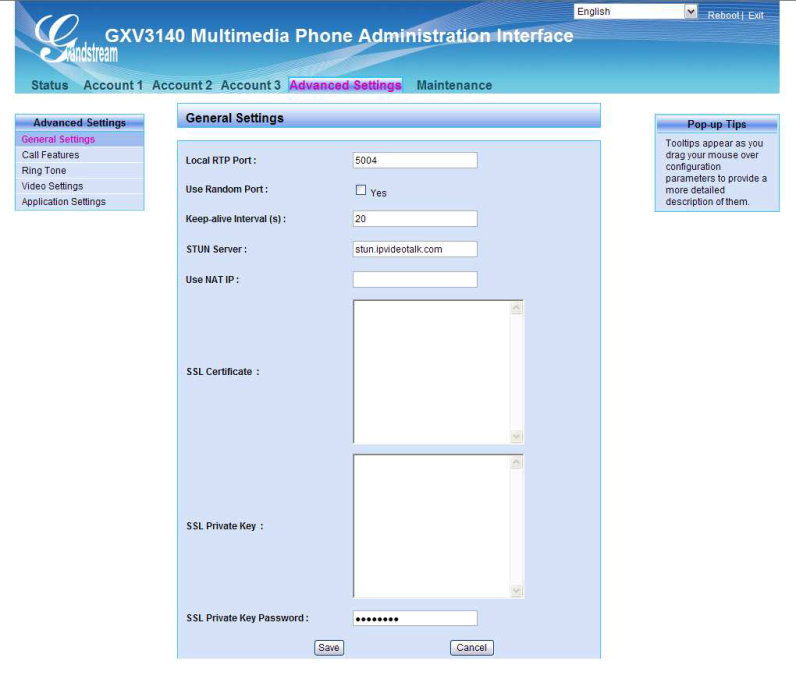
Task: Open Ring Tone settings in sidebar
Action: tap(45, 171)
